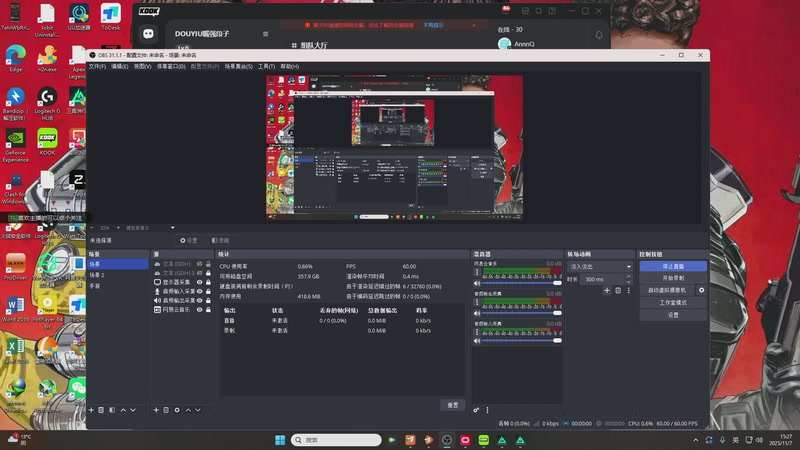Hide the 网易云音乐 source

point(199,310)
